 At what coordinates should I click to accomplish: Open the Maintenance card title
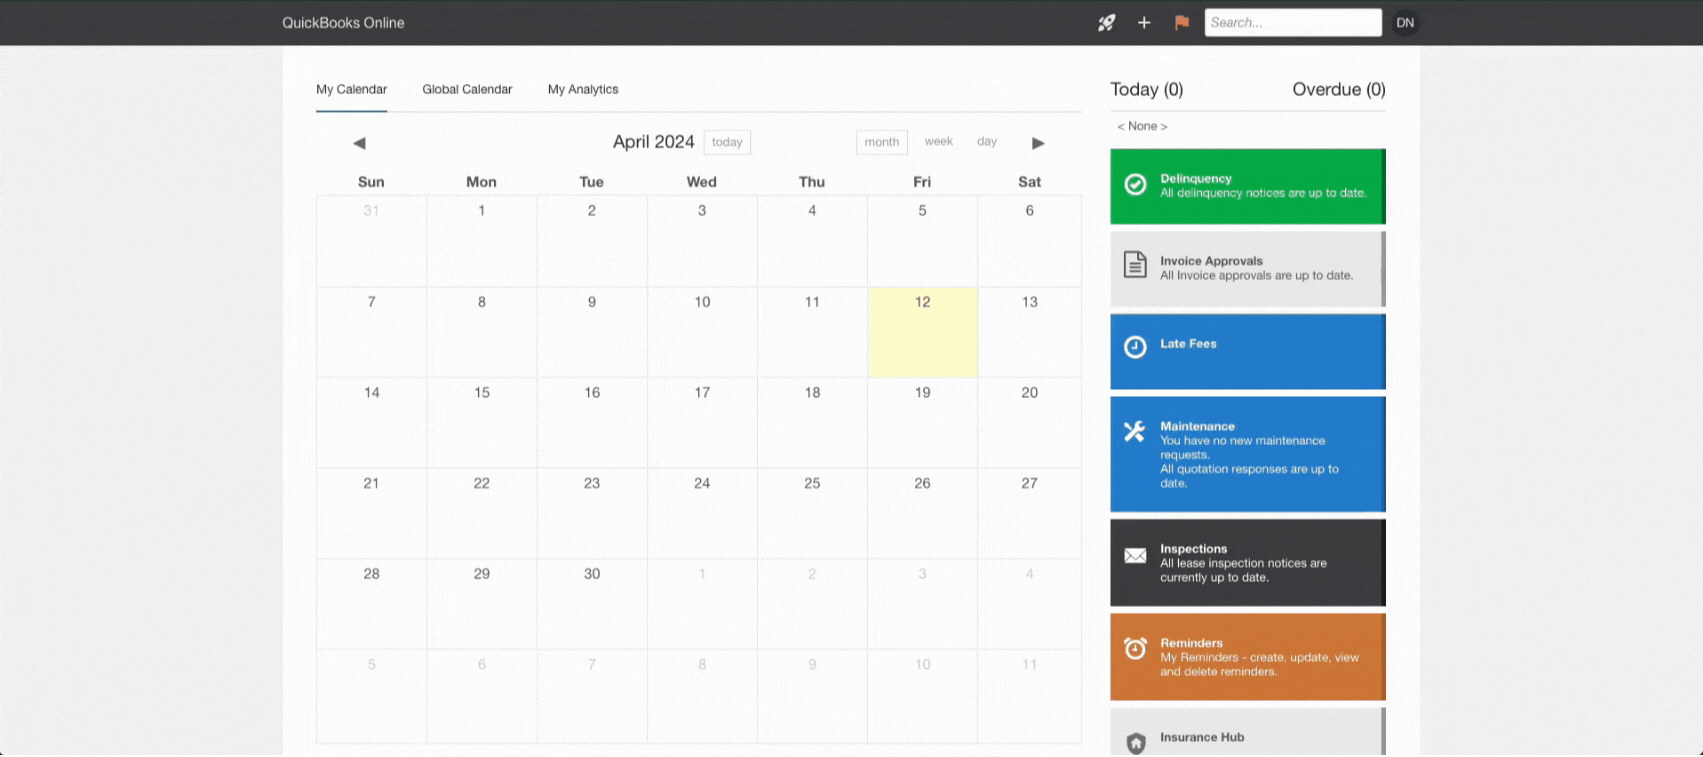tap(1197, 426)
